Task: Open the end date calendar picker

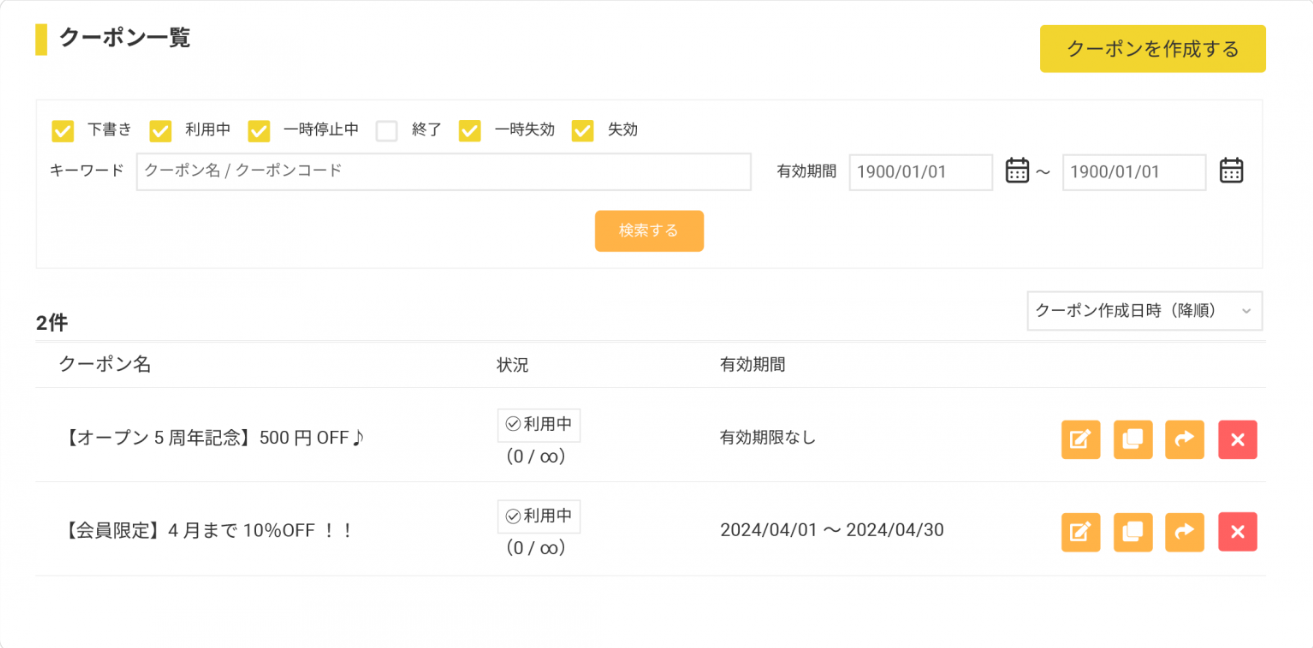Action: click(x=1231, y=171)
